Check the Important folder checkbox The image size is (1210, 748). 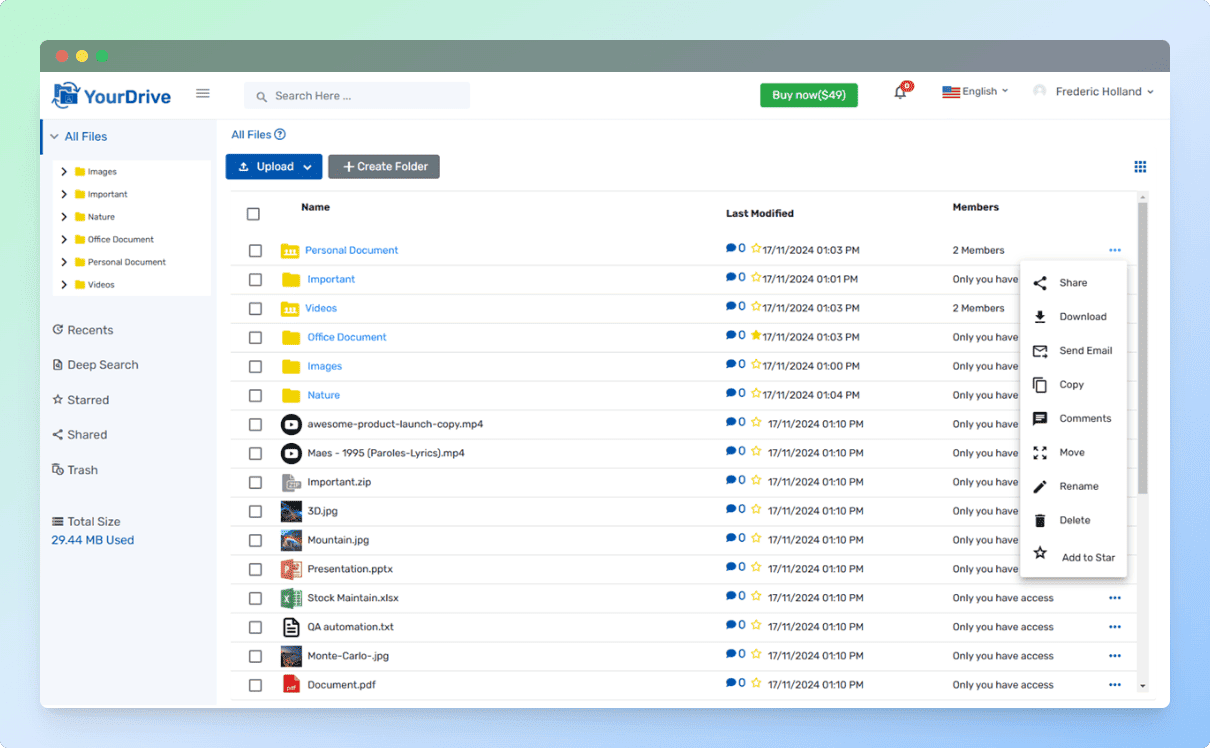255,280
